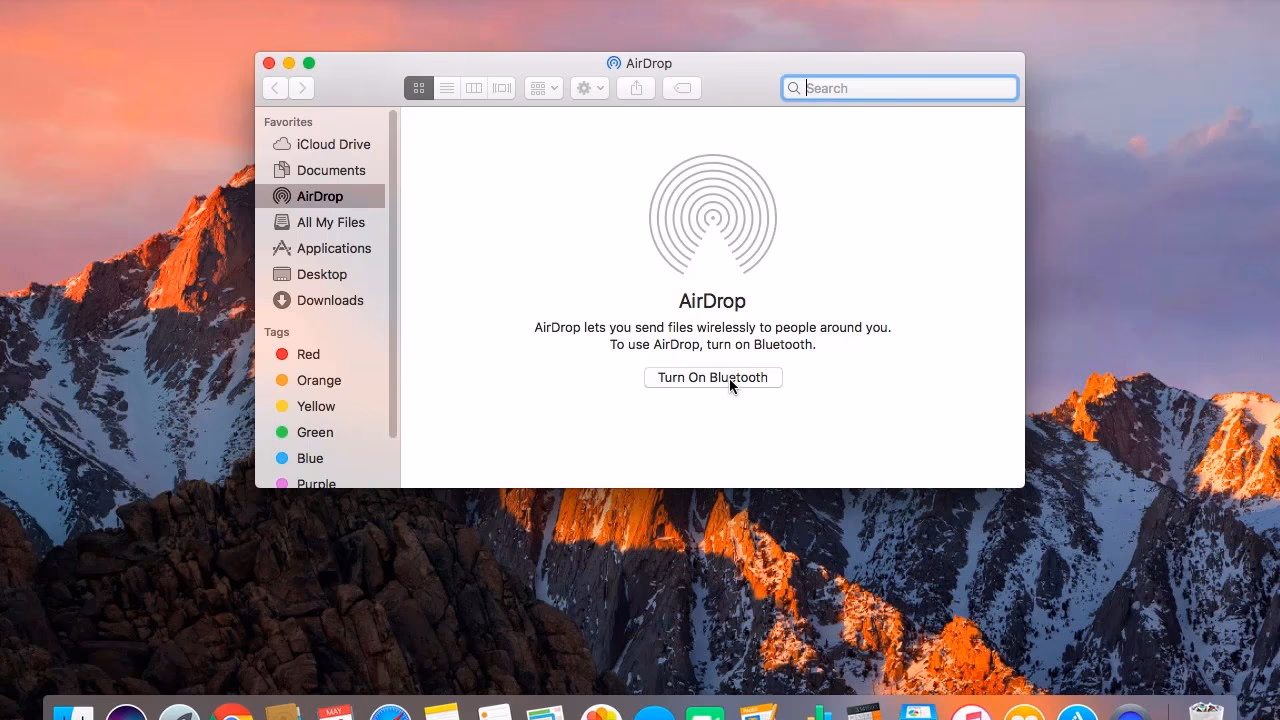1280x720 pixels.
Task: Open the Share menu from the toolbar
Action: coord(636,88)
